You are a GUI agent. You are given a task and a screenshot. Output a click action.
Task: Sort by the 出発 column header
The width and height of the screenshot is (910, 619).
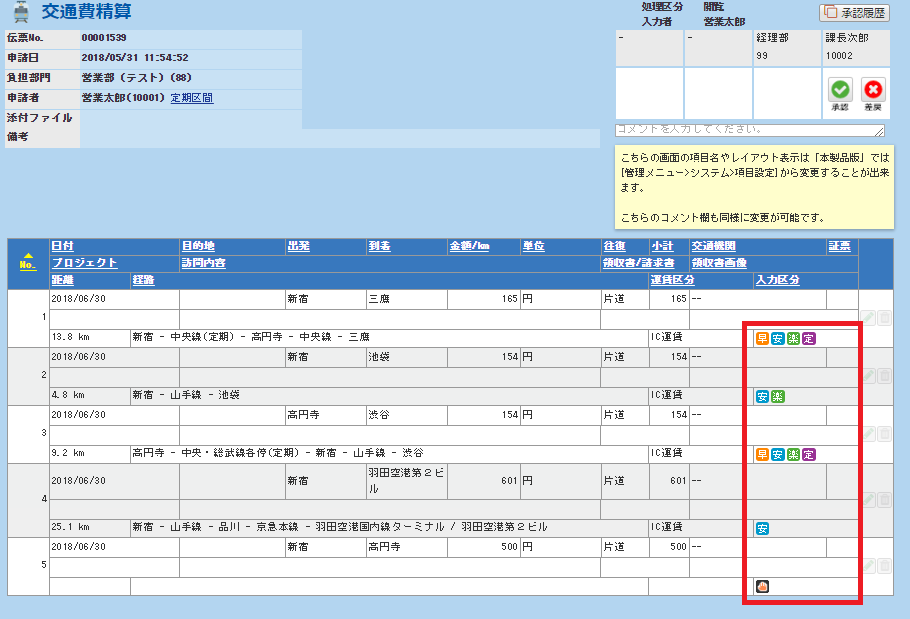point(298,246)
